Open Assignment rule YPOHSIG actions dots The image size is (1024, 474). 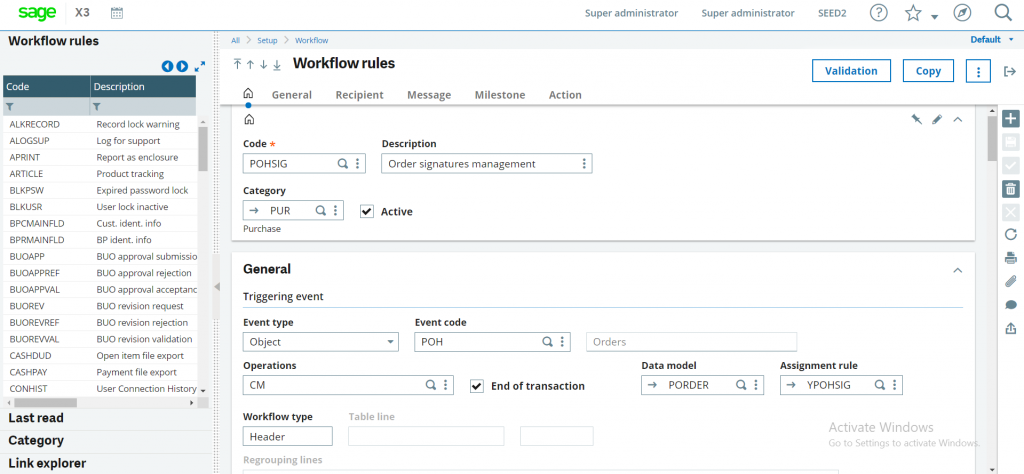point(894,385)
